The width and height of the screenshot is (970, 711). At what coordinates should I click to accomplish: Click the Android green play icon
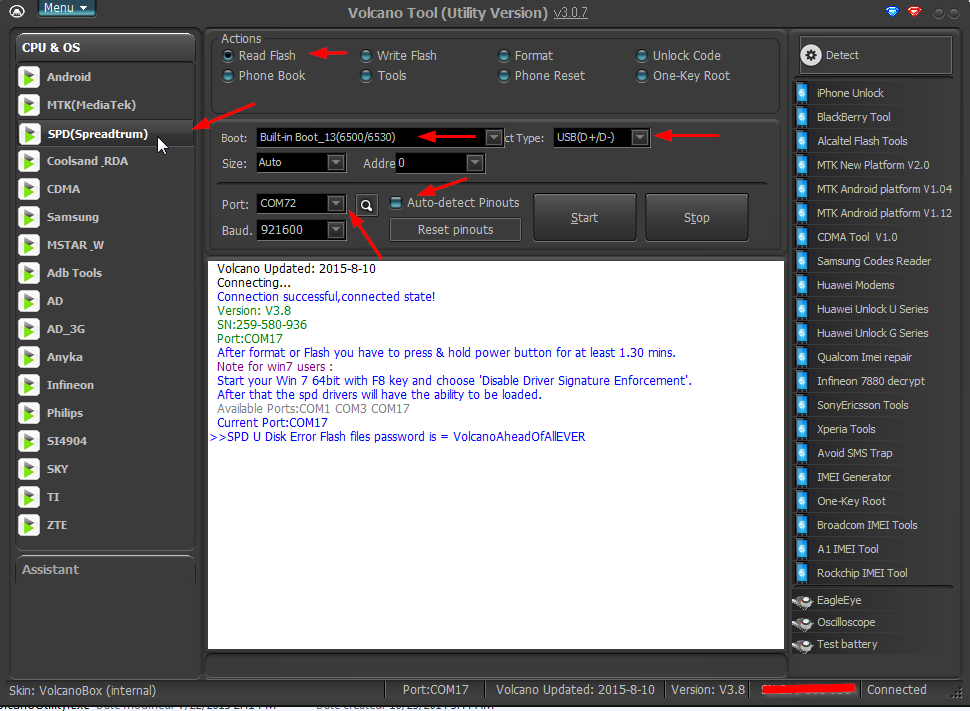pyautogui.click(x=28, y=77)
